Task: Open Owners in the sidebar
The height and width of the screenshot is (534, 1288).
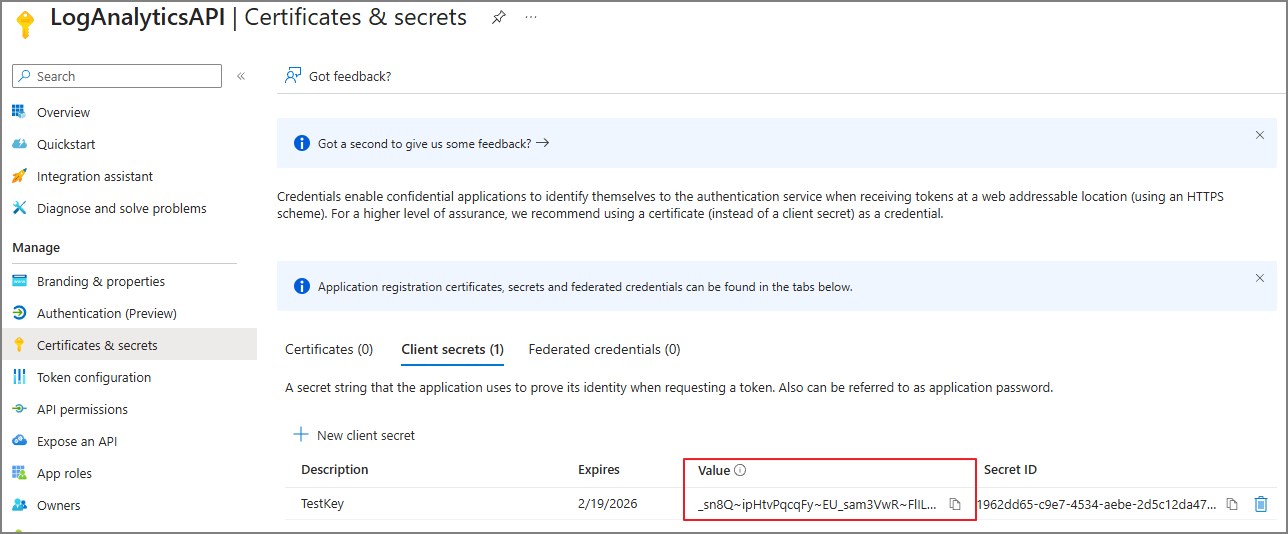Action: click(59, 505)
